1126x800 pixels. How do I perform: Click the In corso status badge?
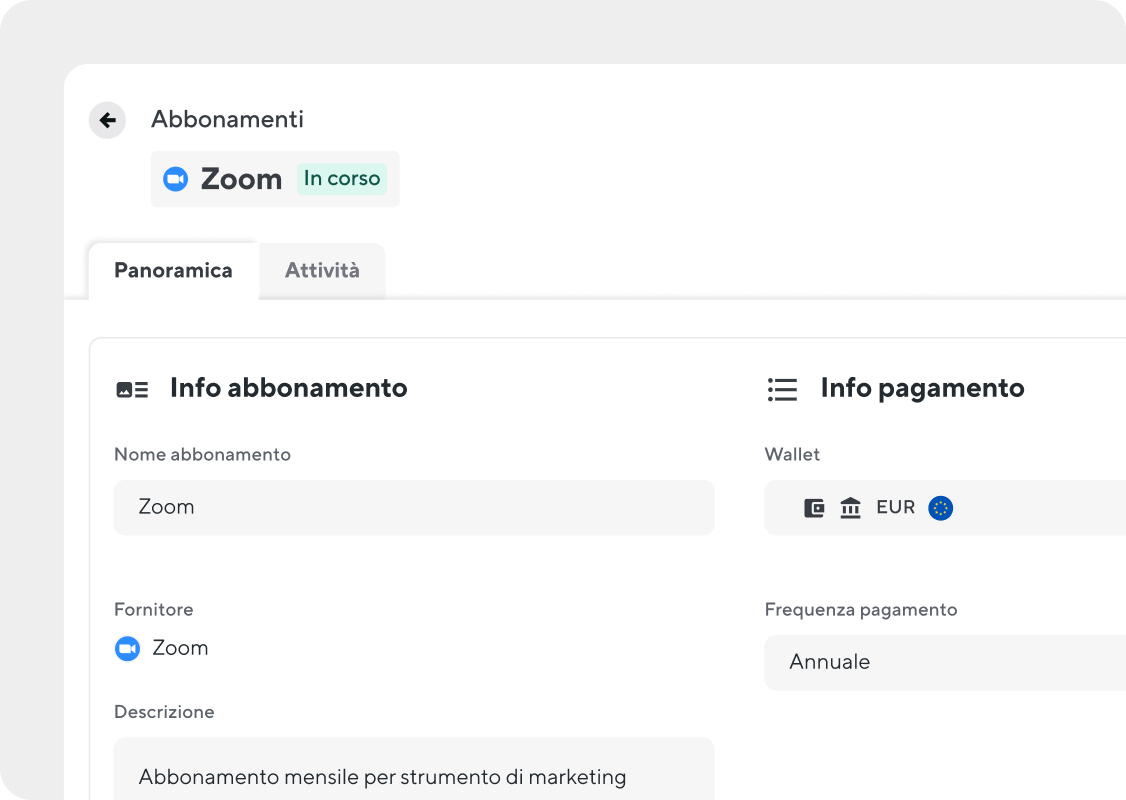coord(342,178)
